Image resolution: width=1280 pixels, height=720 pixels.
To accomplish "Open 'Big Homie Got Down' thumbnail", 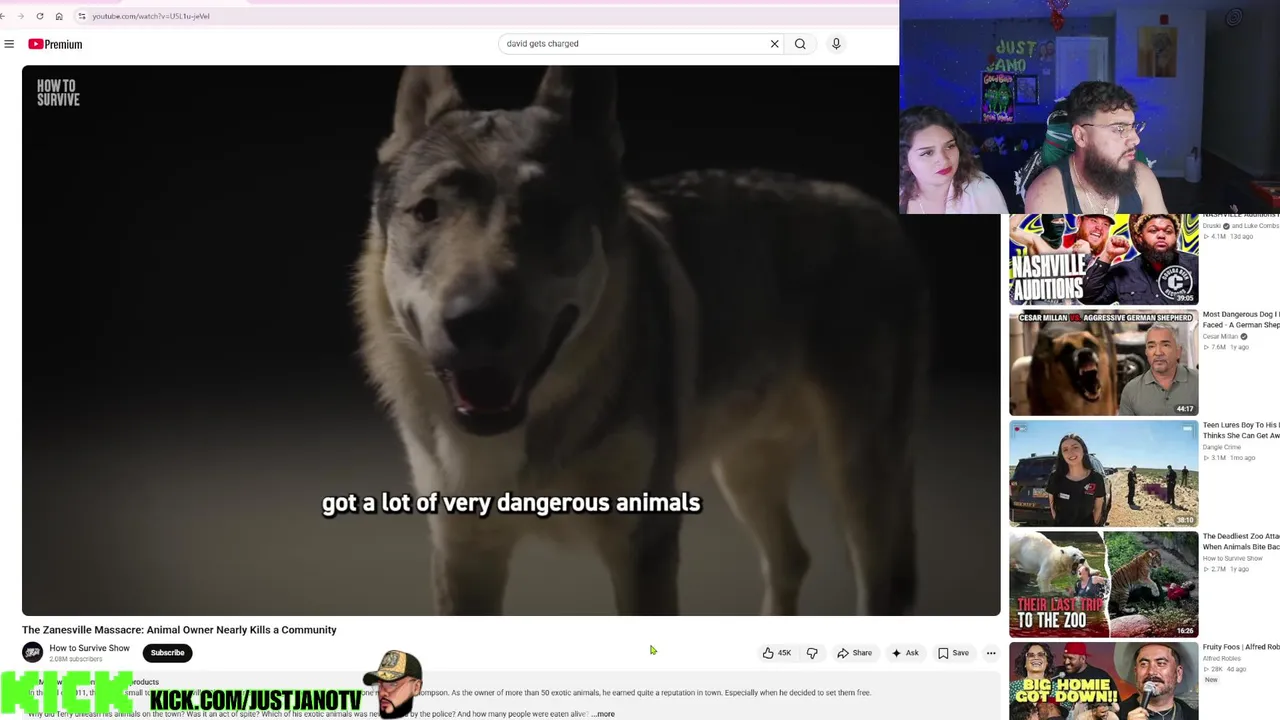I will [1103, 681].
